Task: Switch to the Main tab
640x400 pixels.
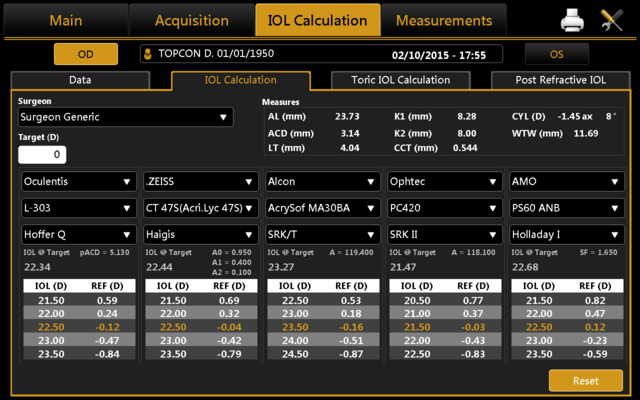Action: pyautogui.click(x=66, y=20)
